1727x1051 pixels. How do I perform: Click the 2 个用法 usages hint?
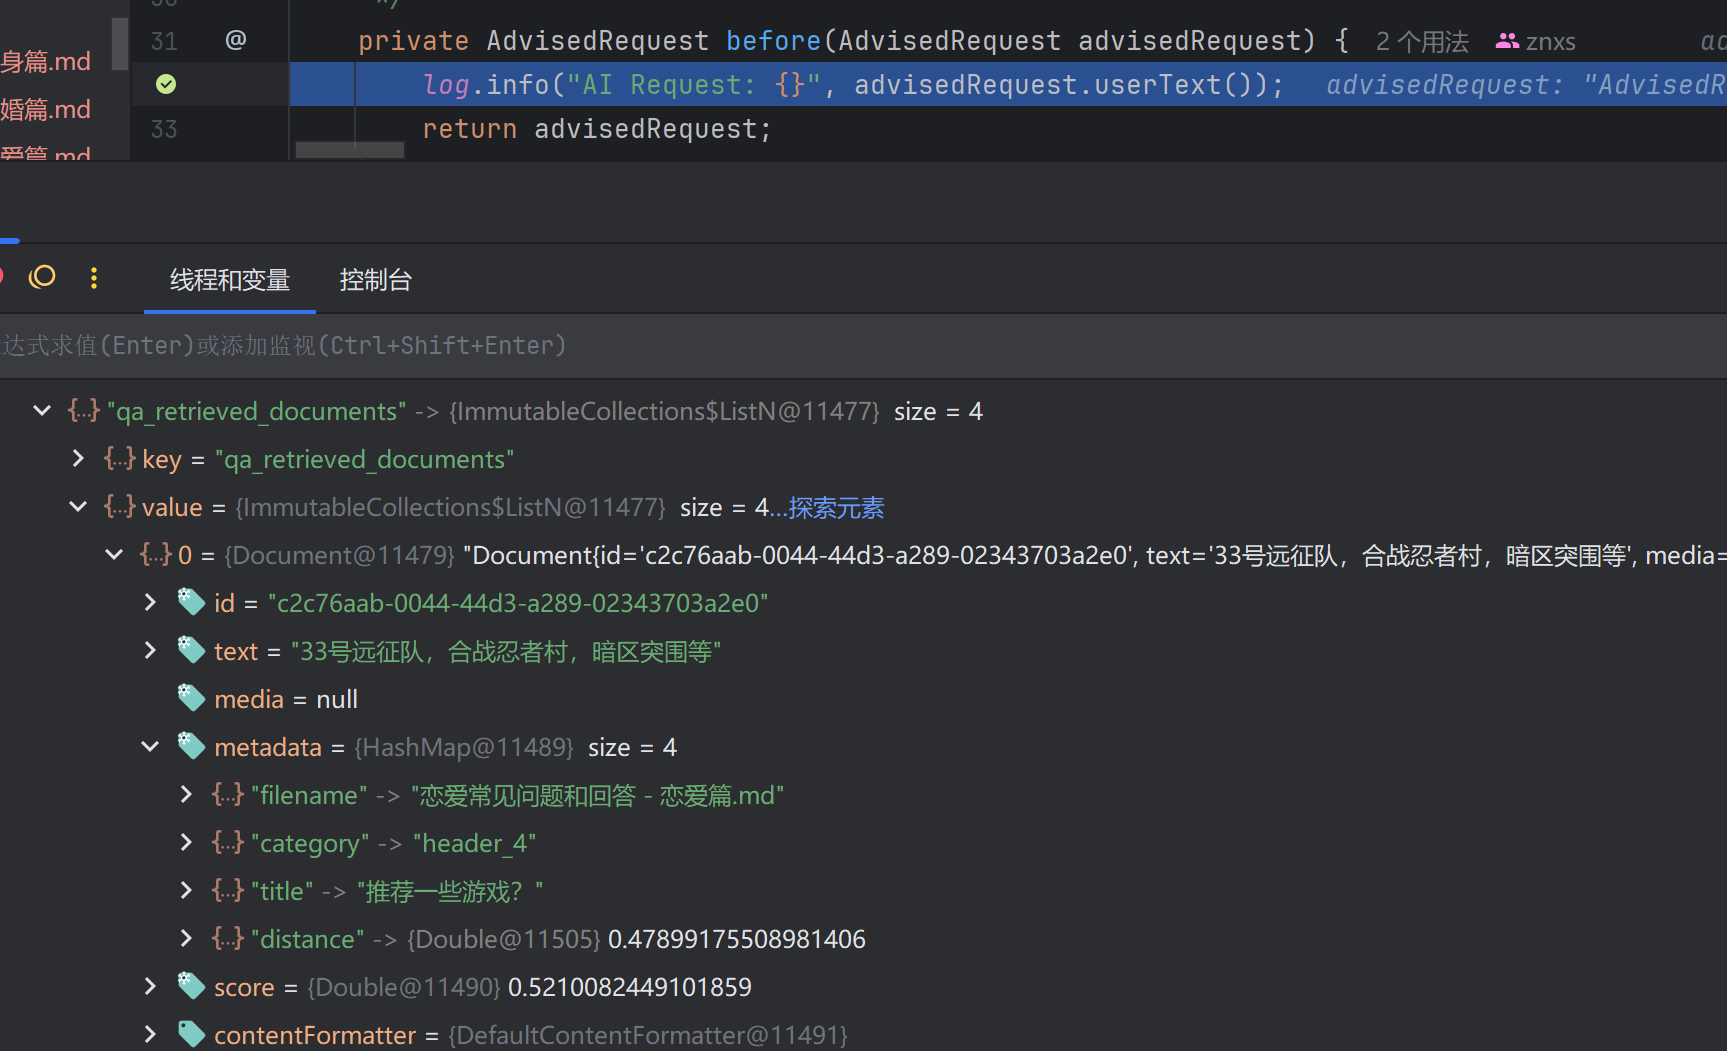(1422, 42)
